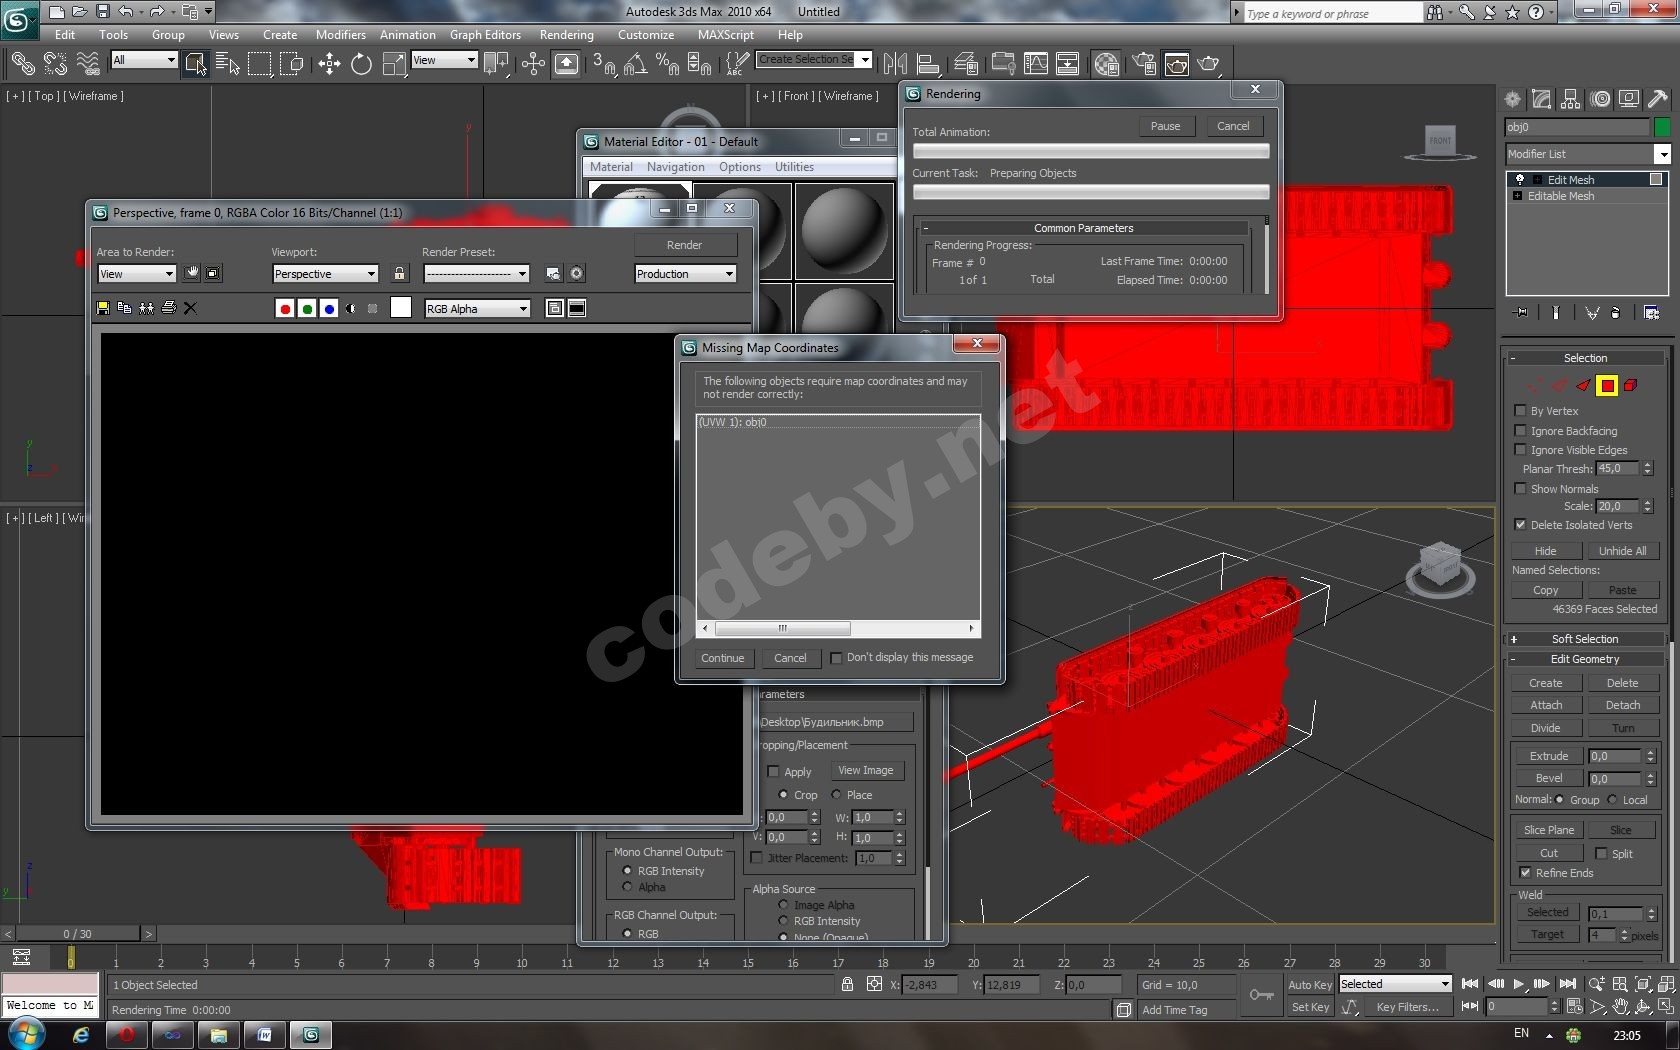Clone the rendered frame window

click(x=146, y=308)
